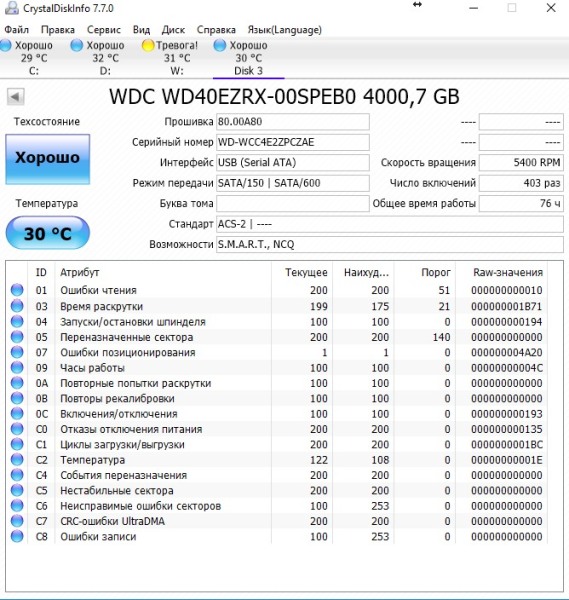Image resolution: width=569 pixels, height=600 pixels.
Task: Click the empty Буква тома field
Action: 293,203
